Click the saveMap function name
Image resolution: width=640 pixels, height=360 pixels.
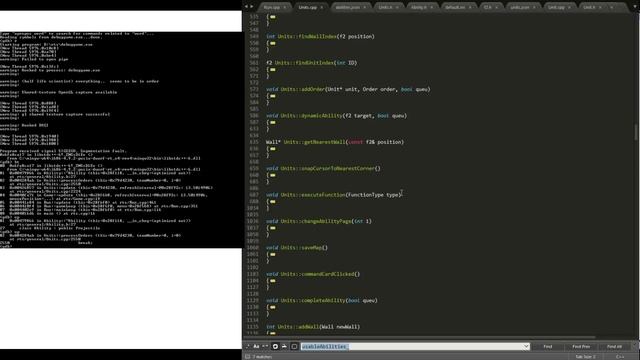311,248
